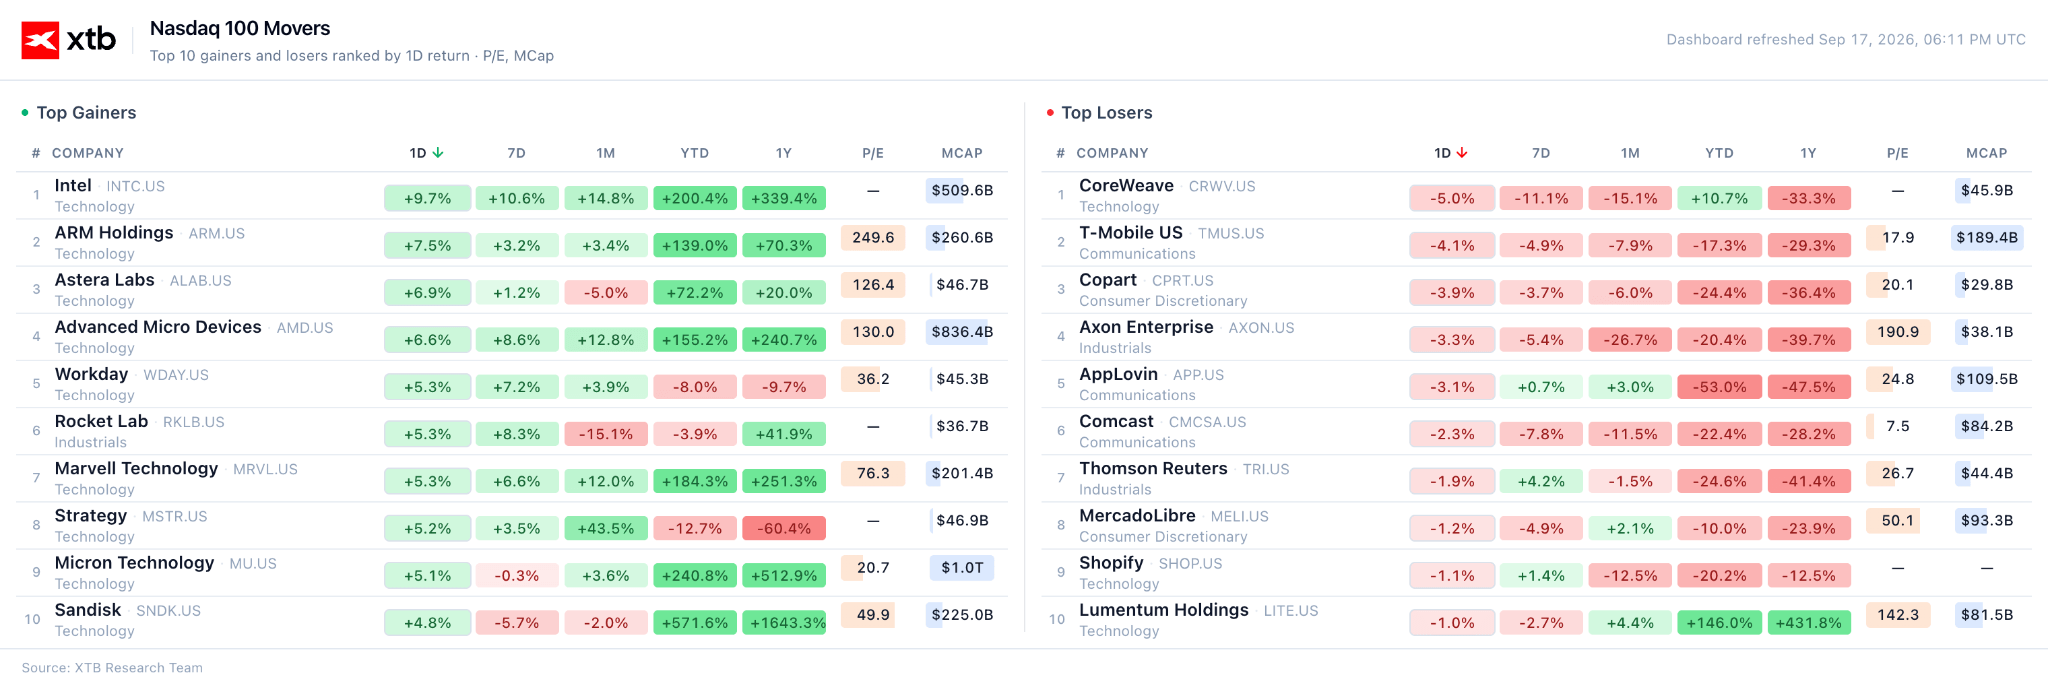Click Sandisk's +1643.3% 1Y cell
Image resolution: width=2048 pixels, height=686 pixels.
784,622
